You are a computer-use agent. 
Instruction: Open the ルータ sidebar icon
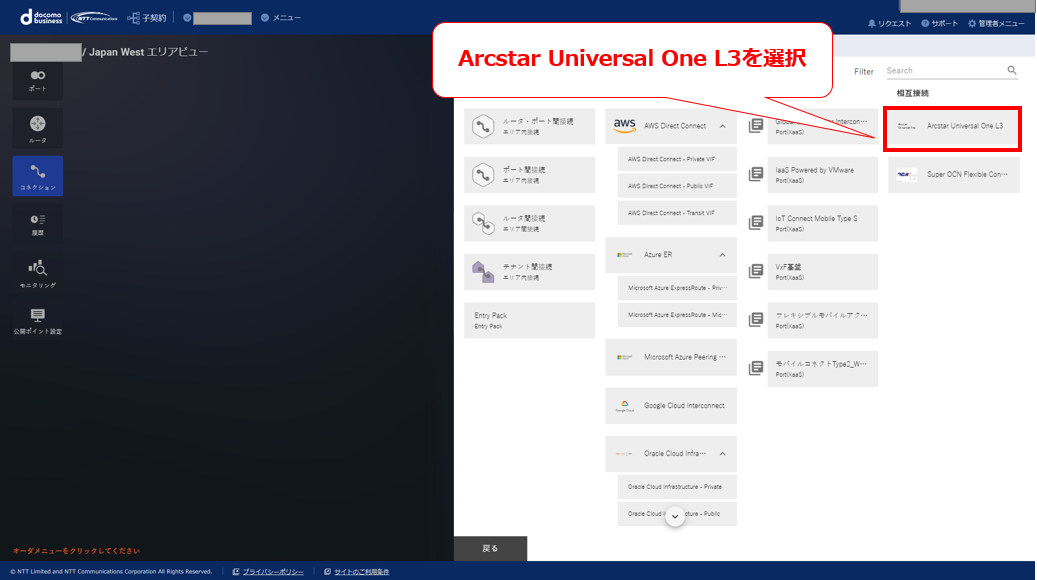[x=38, y=129]
